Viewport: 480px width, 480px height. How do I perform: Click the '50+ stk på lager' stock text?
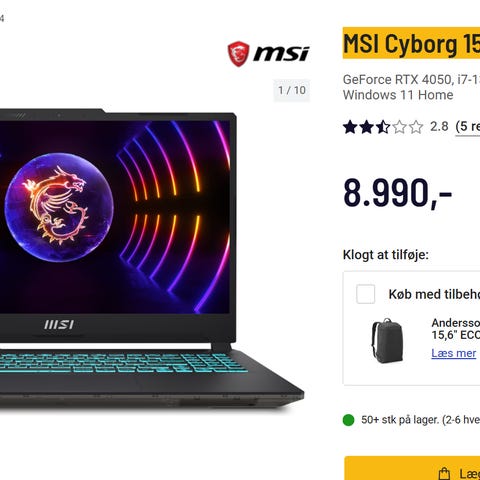pos(420,420)
